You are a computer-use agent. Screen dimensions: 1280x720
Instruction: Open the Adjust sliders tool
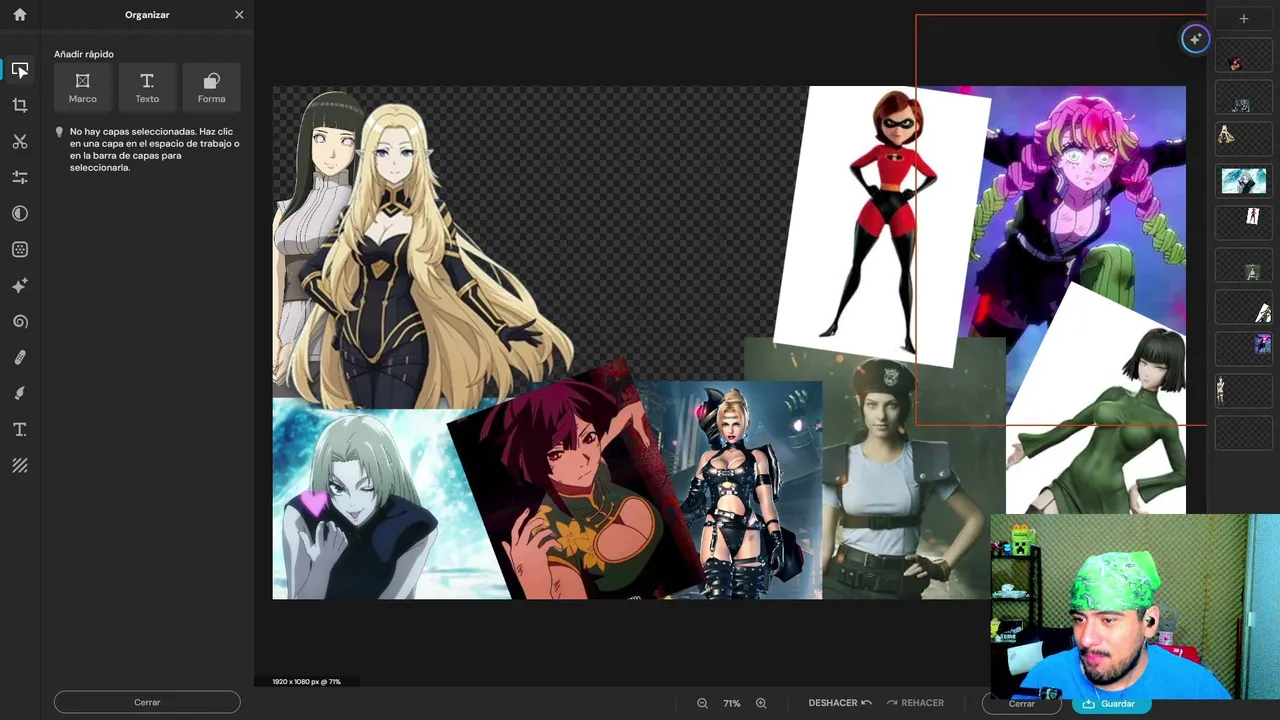(20, 177)
